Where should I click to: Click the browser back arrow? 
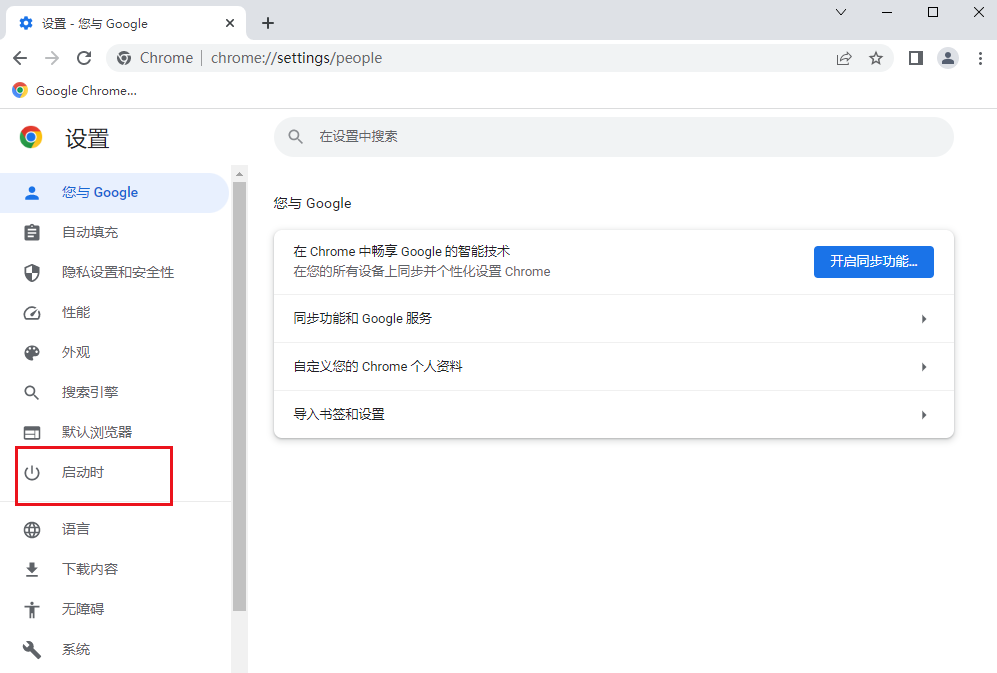[x=20, y=58]
